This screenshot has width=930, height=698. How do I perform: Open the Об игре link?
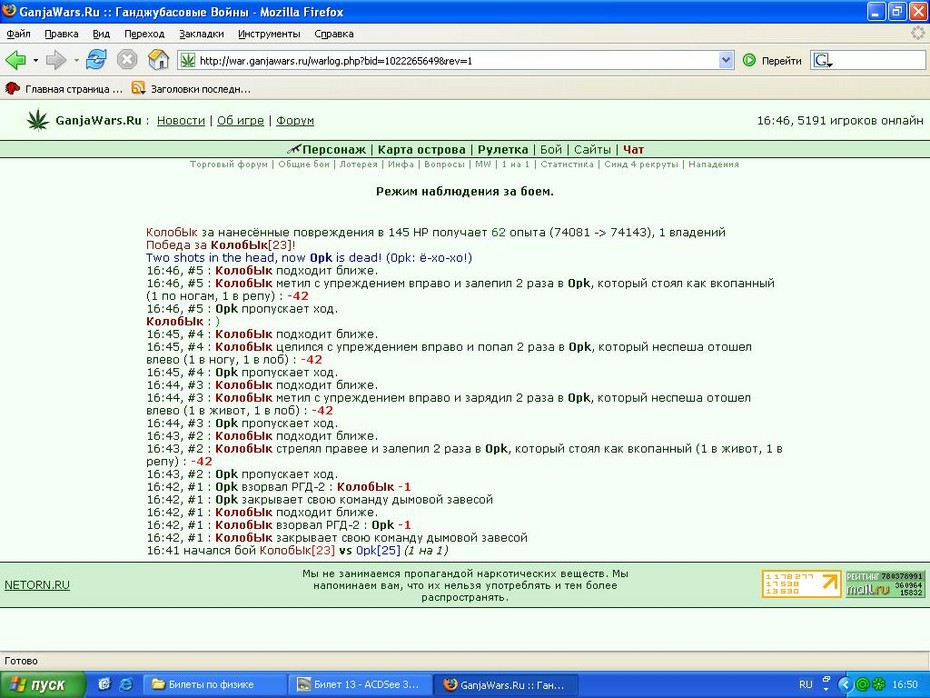[x=240, y=120]
